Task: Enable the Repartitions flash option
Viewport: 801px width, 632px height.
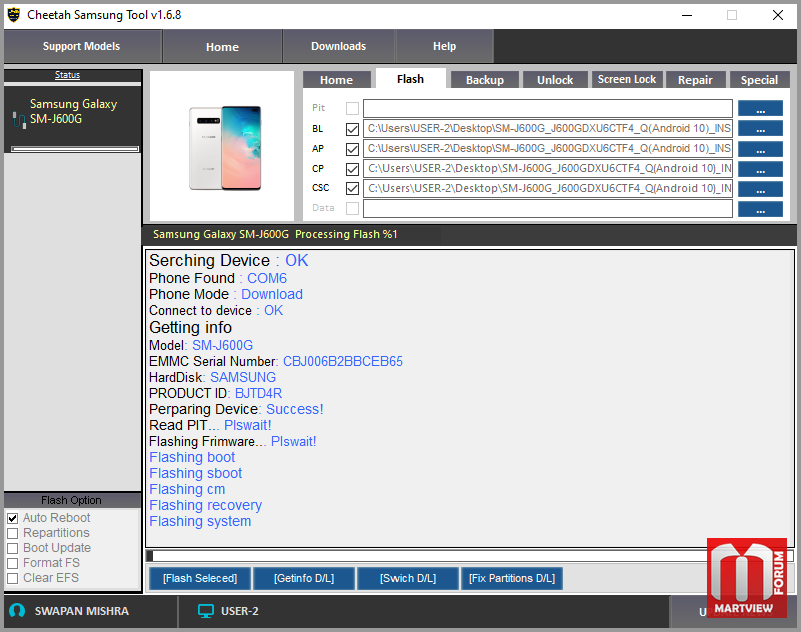Action: (13, 533)
